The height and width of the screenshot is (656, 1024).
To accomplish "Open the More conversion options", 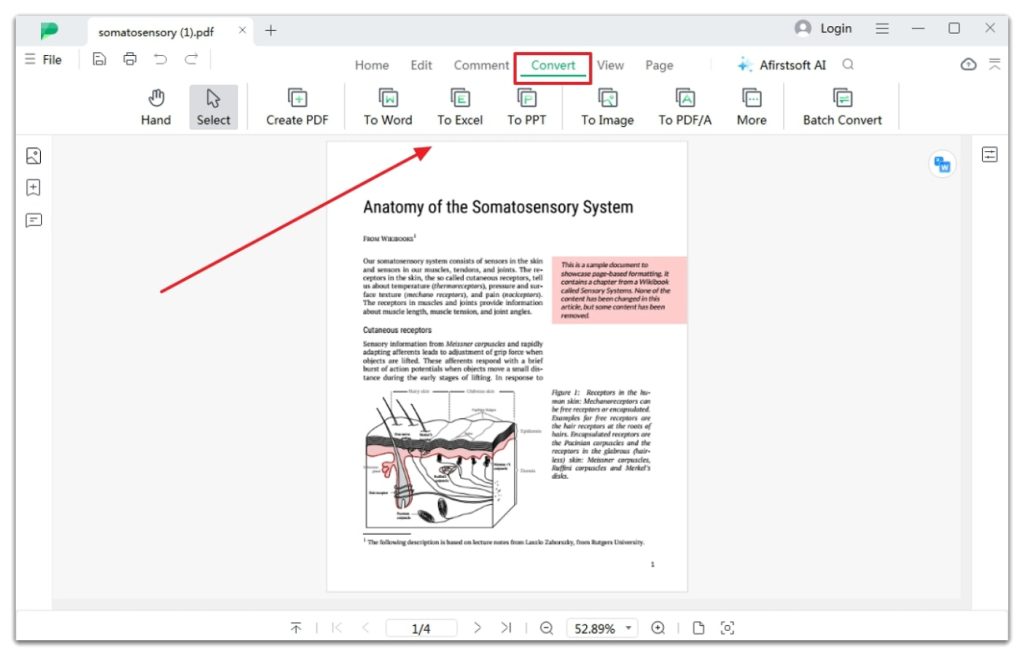I will coord(752,107).
